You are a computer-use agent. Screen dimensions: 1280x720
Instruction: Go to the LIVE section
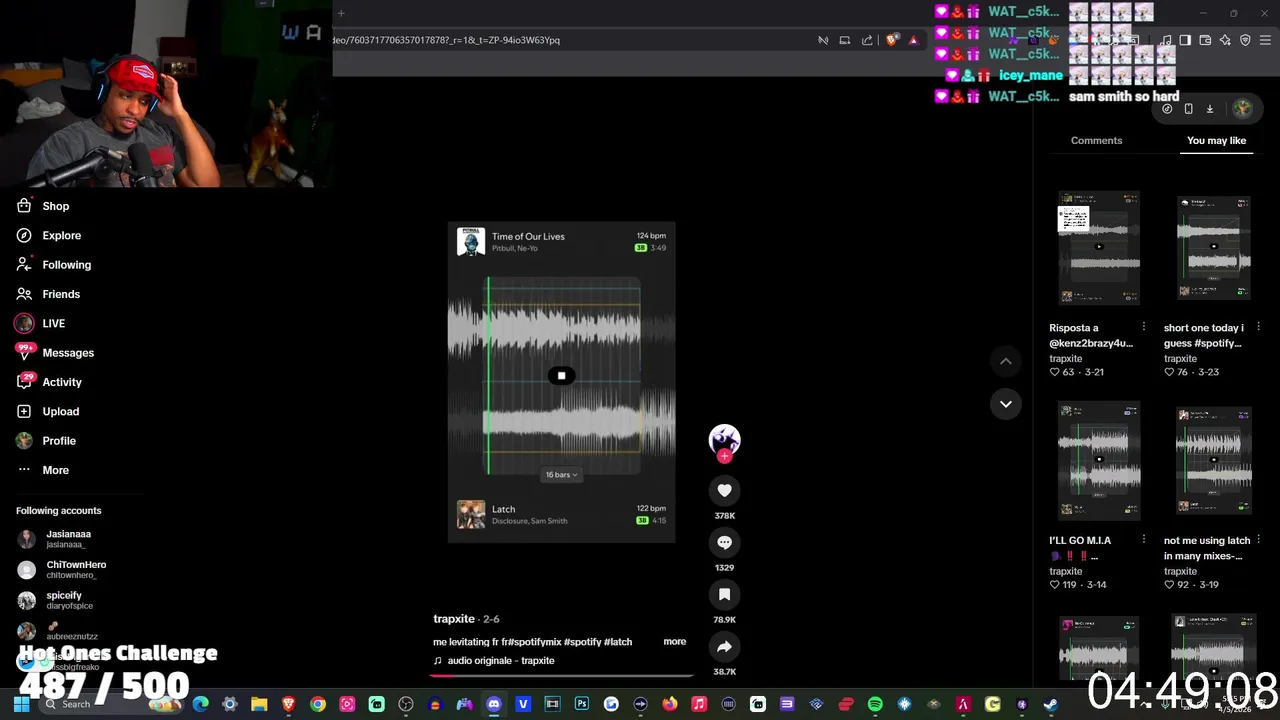(40, 323)
